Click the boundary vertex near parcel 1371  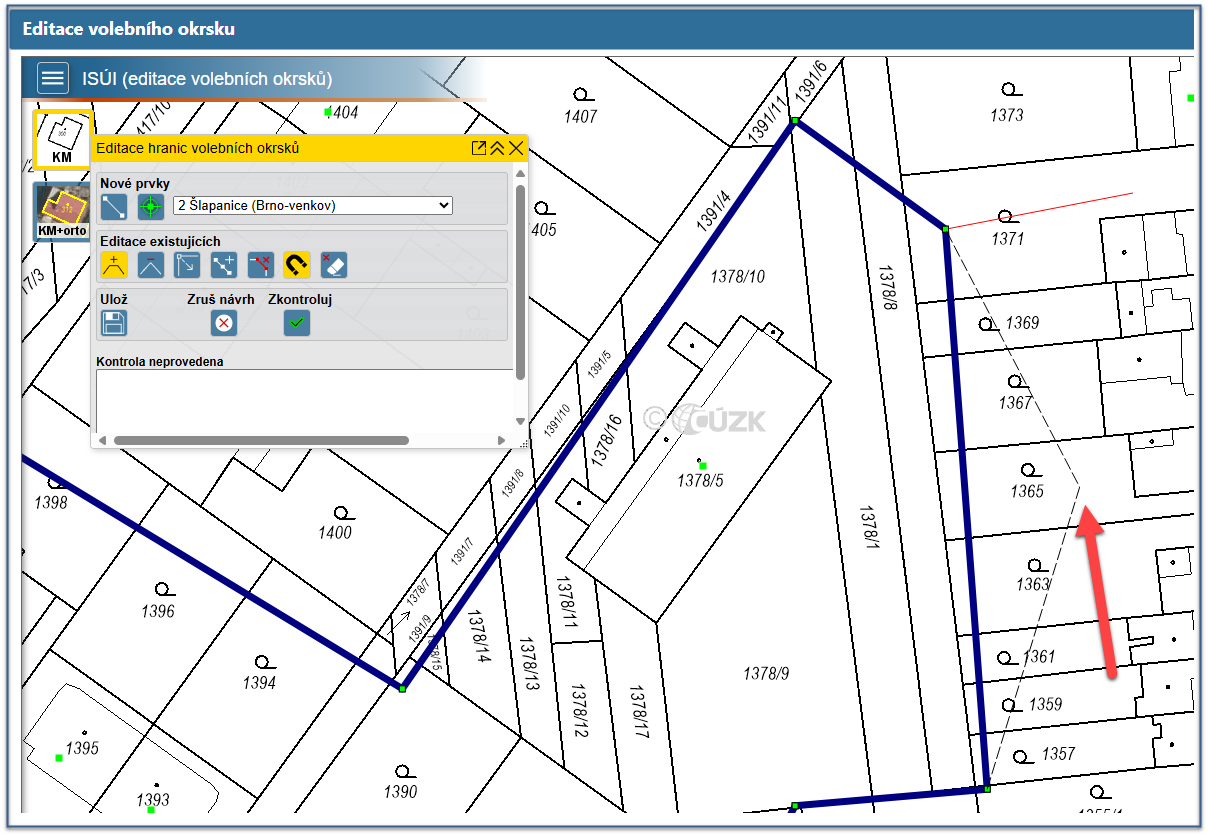click(945, 230)
